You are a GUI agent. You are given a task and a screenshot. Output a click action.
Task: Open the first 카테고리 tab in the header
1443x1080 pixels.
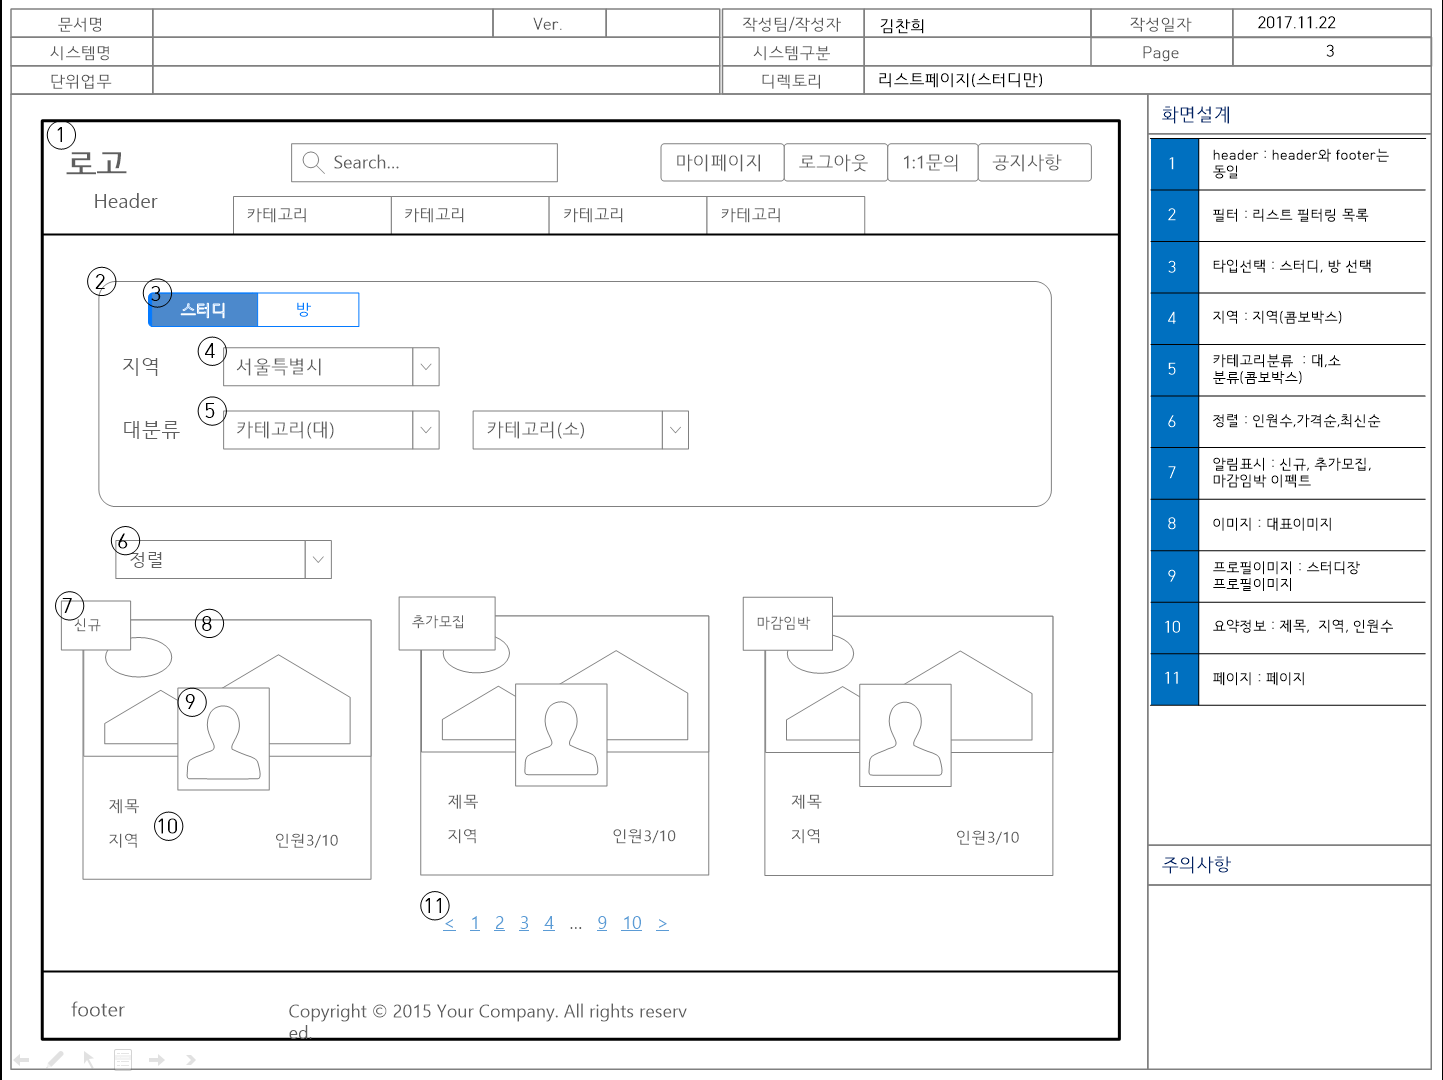[312, 215]
